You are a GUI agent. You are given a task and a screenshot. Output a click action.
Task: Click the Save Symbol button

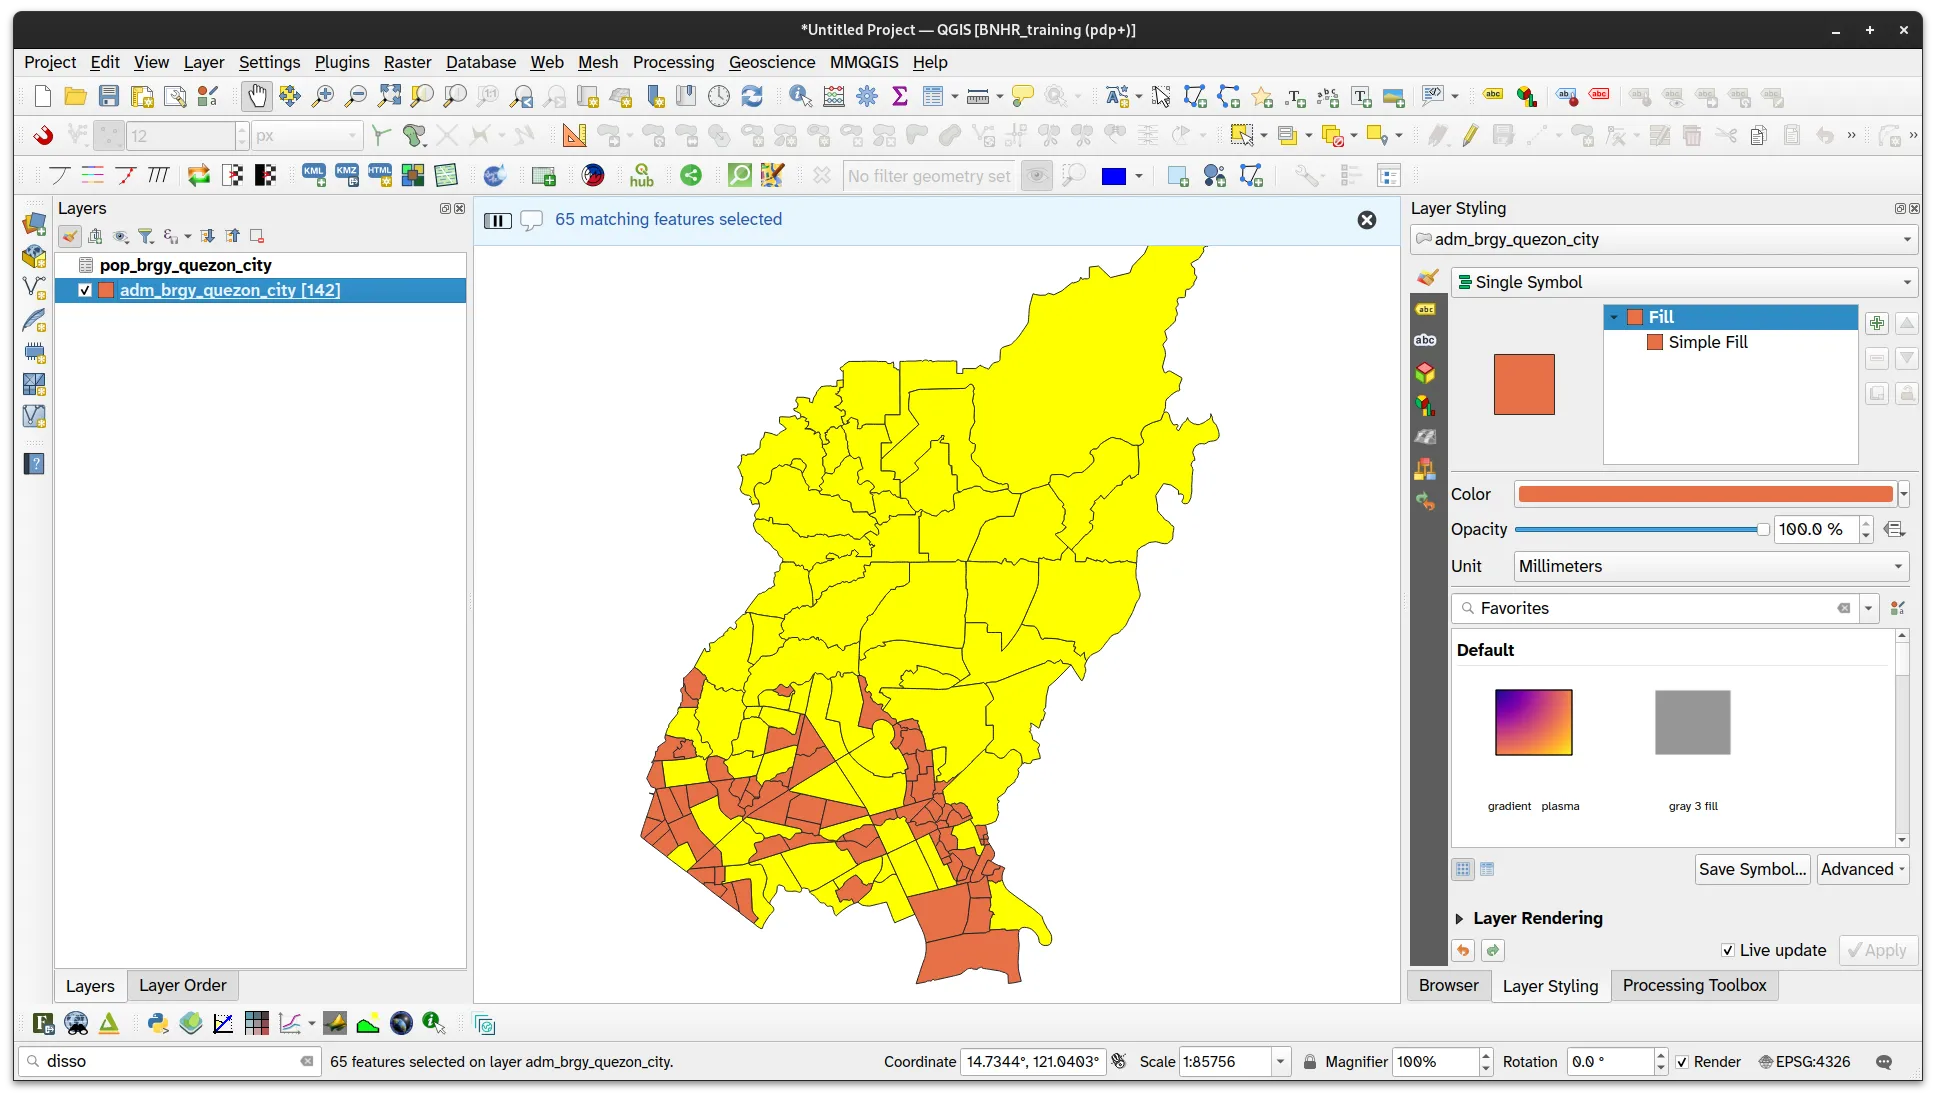(1751, 869)
